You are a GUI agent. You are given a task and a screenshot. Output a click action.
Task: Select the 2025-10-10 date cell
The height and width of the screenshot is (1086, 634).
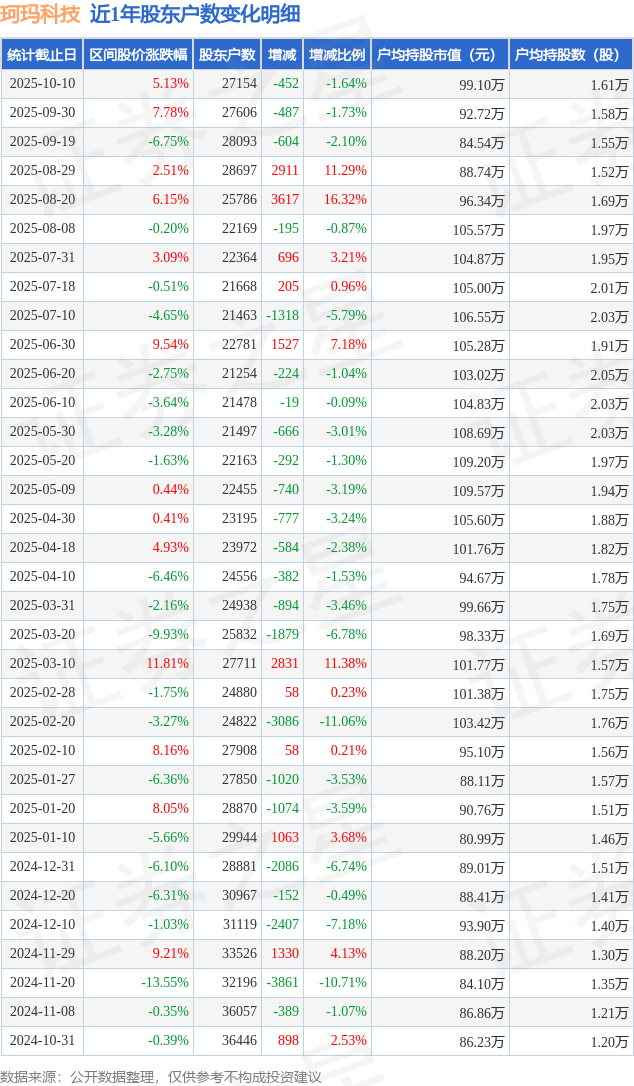pos(42,84)
